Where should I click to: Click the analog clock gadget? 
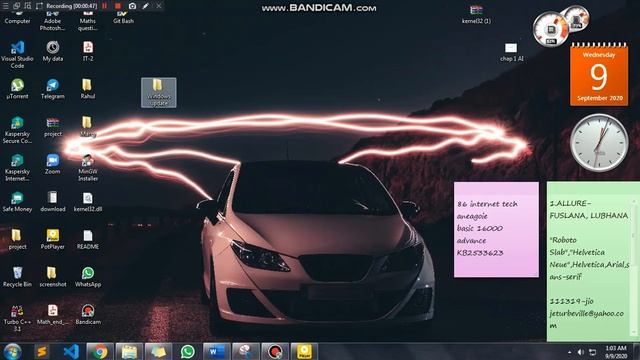(599, 143)
